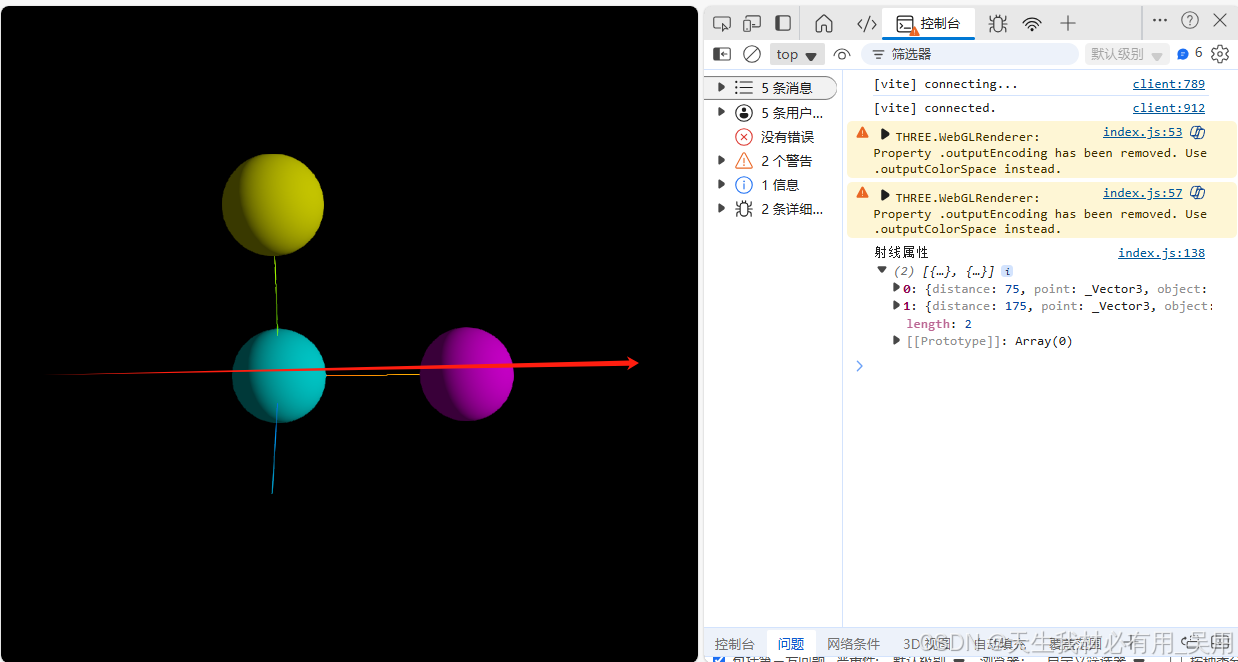Image resolution: width=1238 pixels, height=662 pixels.
Task: Expand the [[Prototype]]: Array(0) entry
Action: 897,340
